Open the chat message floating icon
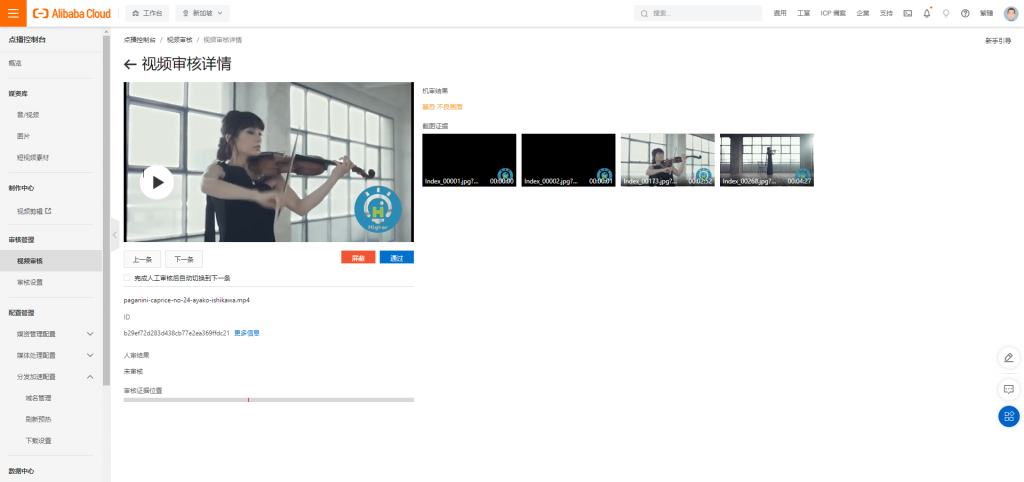The width and height of the screenshot is (1024, 482). [1008, 389]
